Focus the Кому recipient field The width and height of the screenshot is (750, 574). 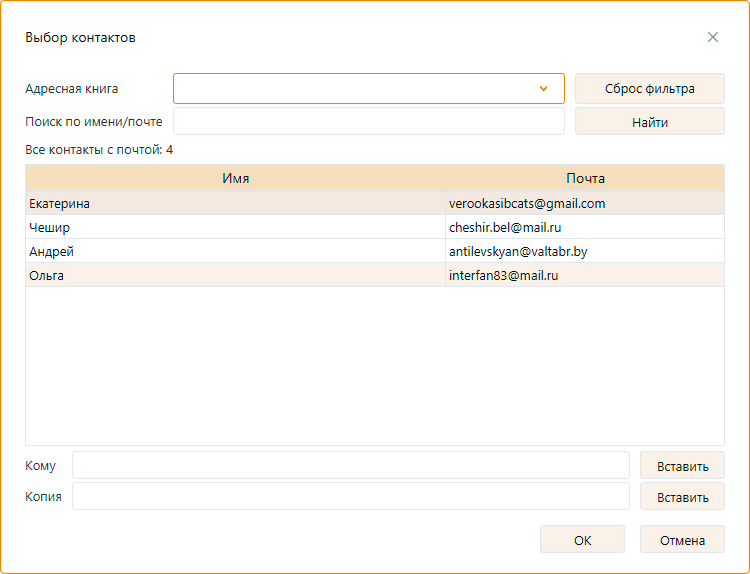(350, 465)
